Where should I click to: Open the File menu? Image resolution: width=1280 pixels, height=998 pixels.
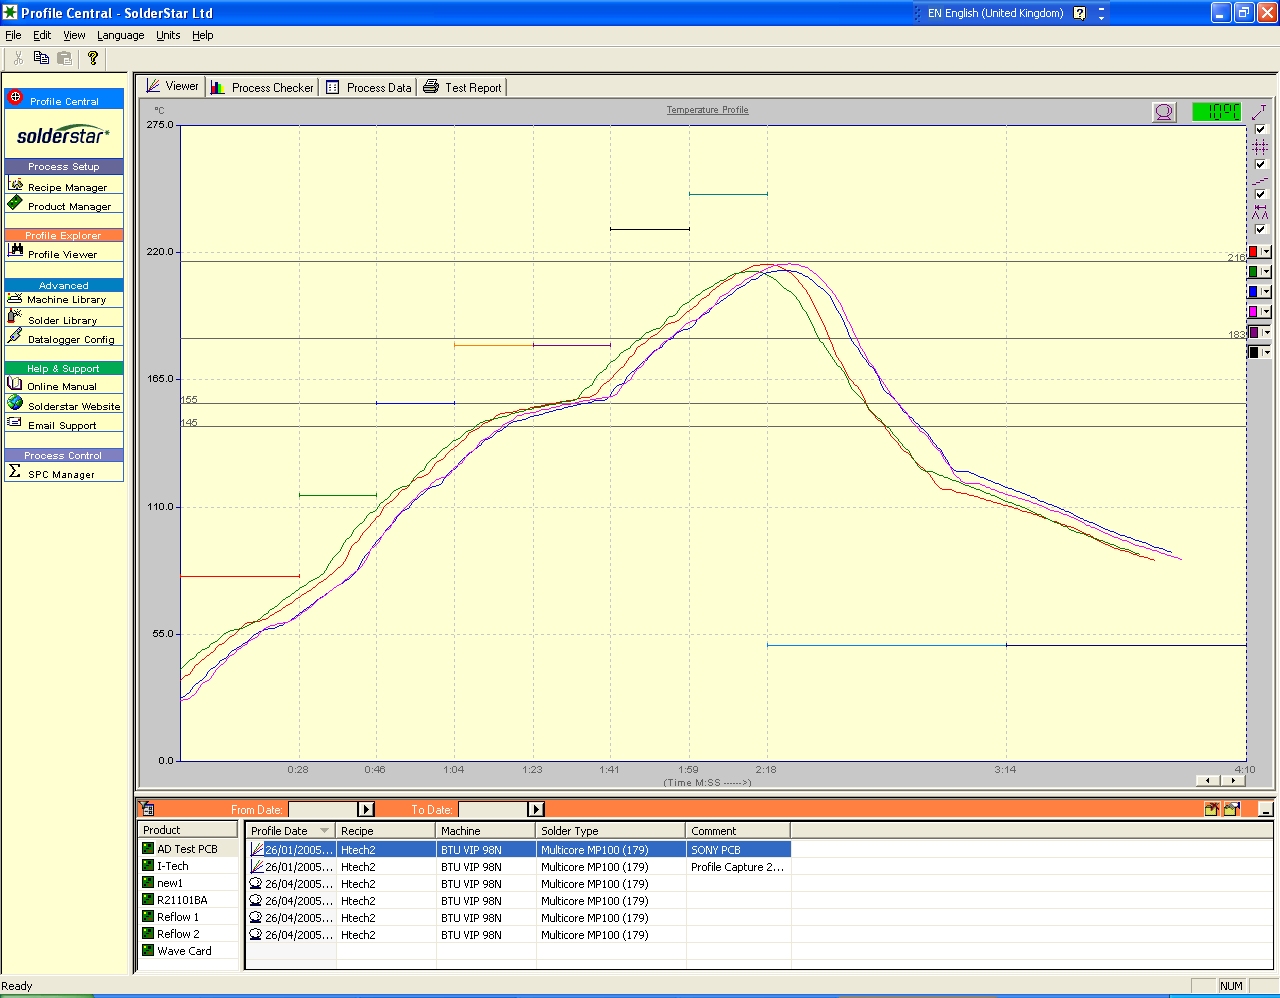click(13, 35)
